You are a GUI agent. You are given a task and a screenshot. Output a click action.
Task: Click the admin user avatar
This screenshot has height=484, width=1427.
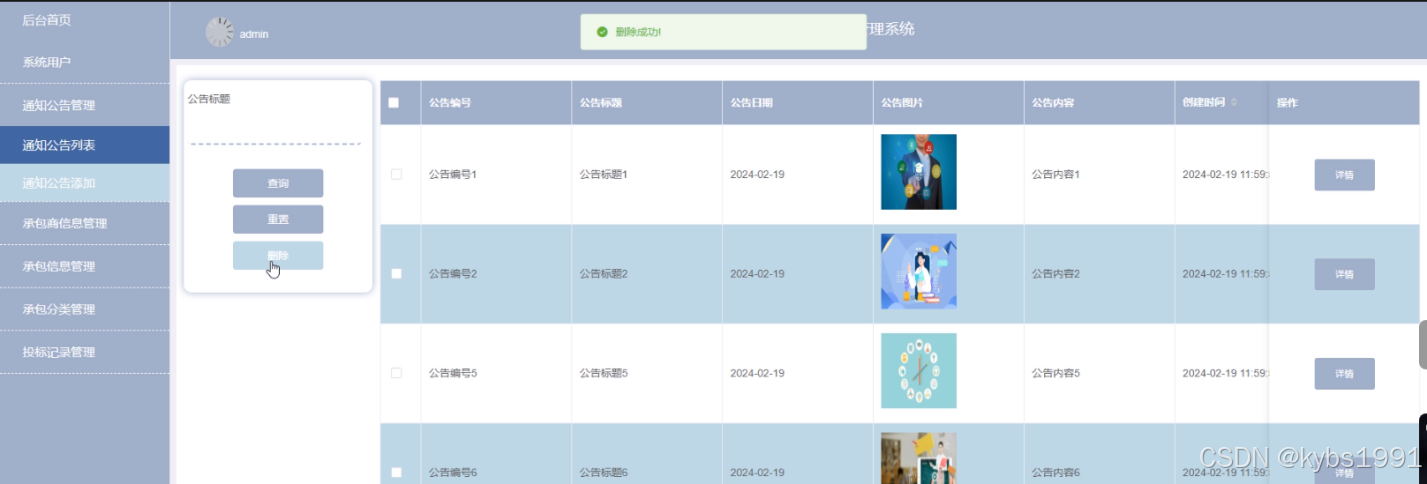[x=220, y=32]
